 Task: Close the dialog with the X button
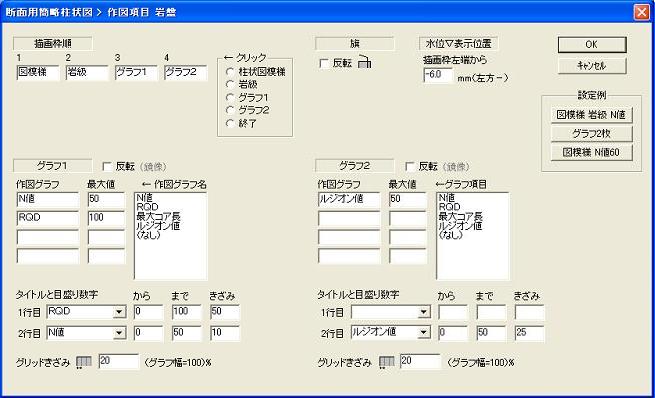tap(642, 12)
